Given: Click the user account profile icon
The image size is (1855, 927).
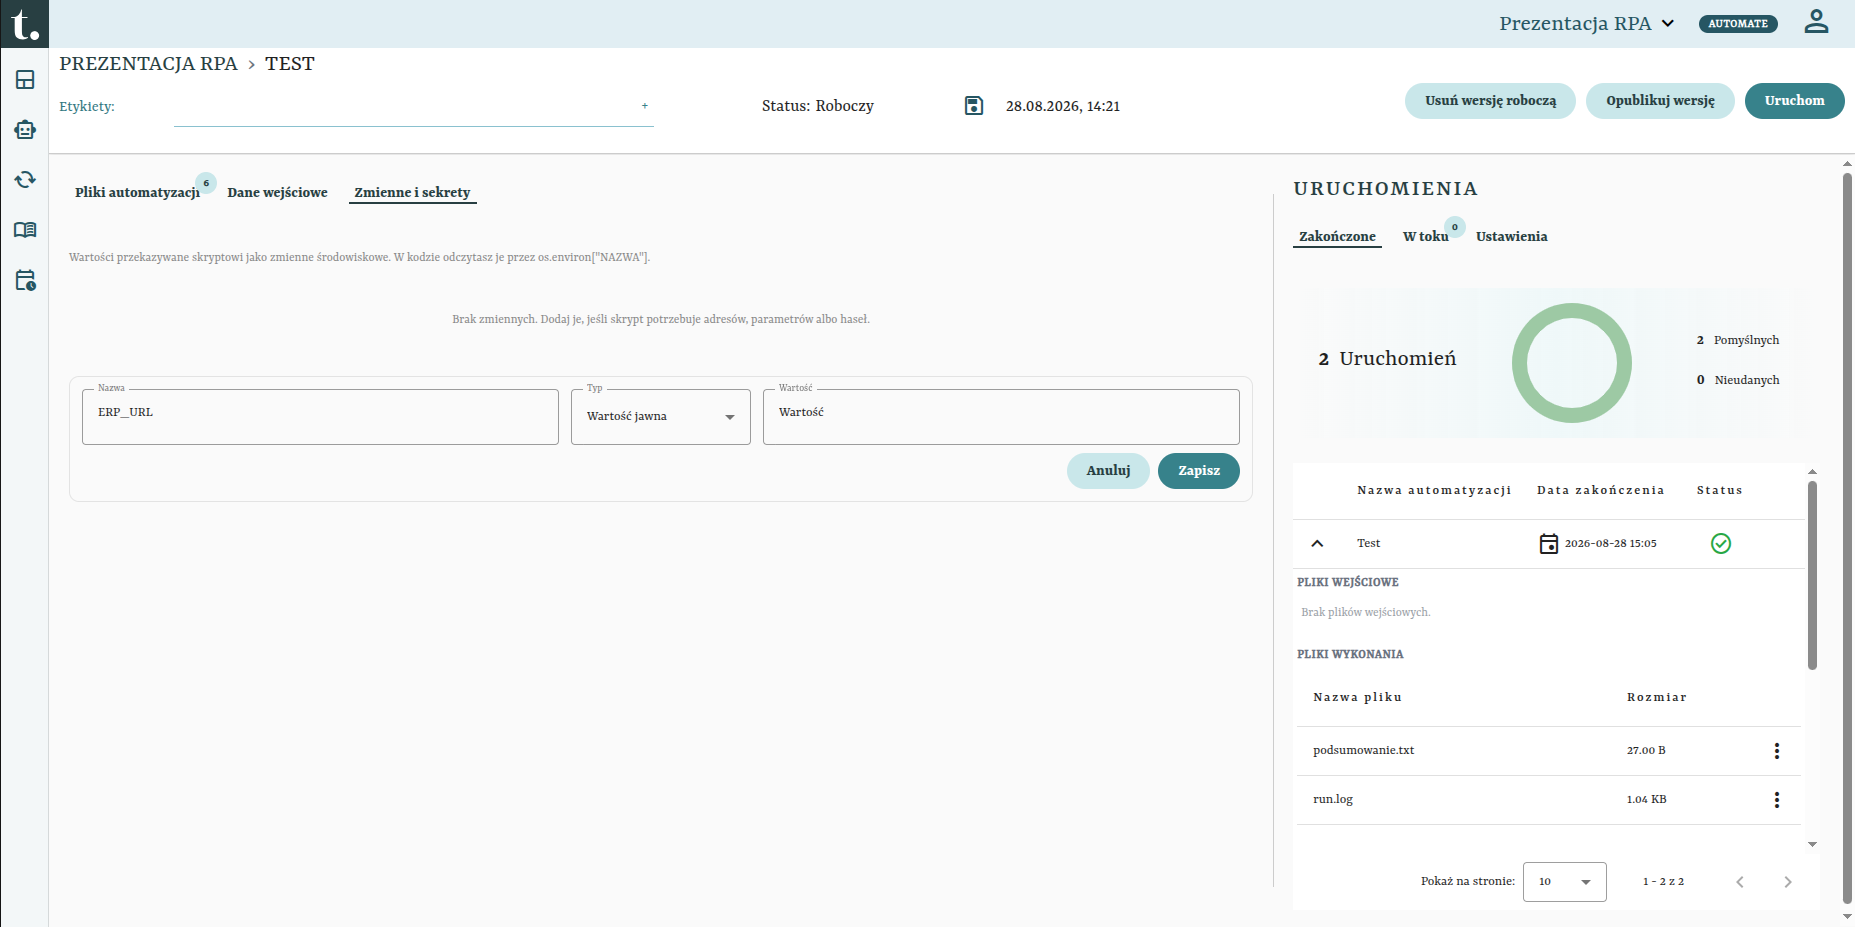Looking at the screenshot, I should pyautogui.click(x=1816, y=22).
